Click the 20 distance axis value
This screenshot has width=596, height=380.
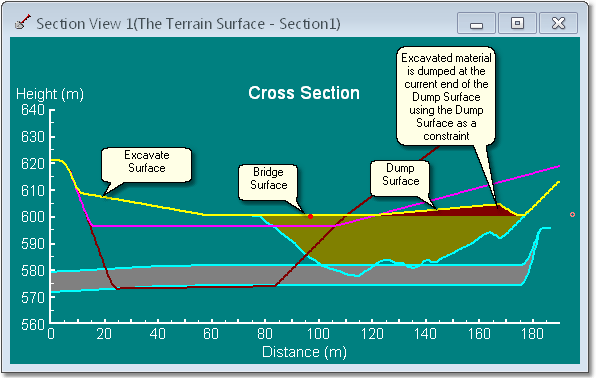click(x=103, y=334)
